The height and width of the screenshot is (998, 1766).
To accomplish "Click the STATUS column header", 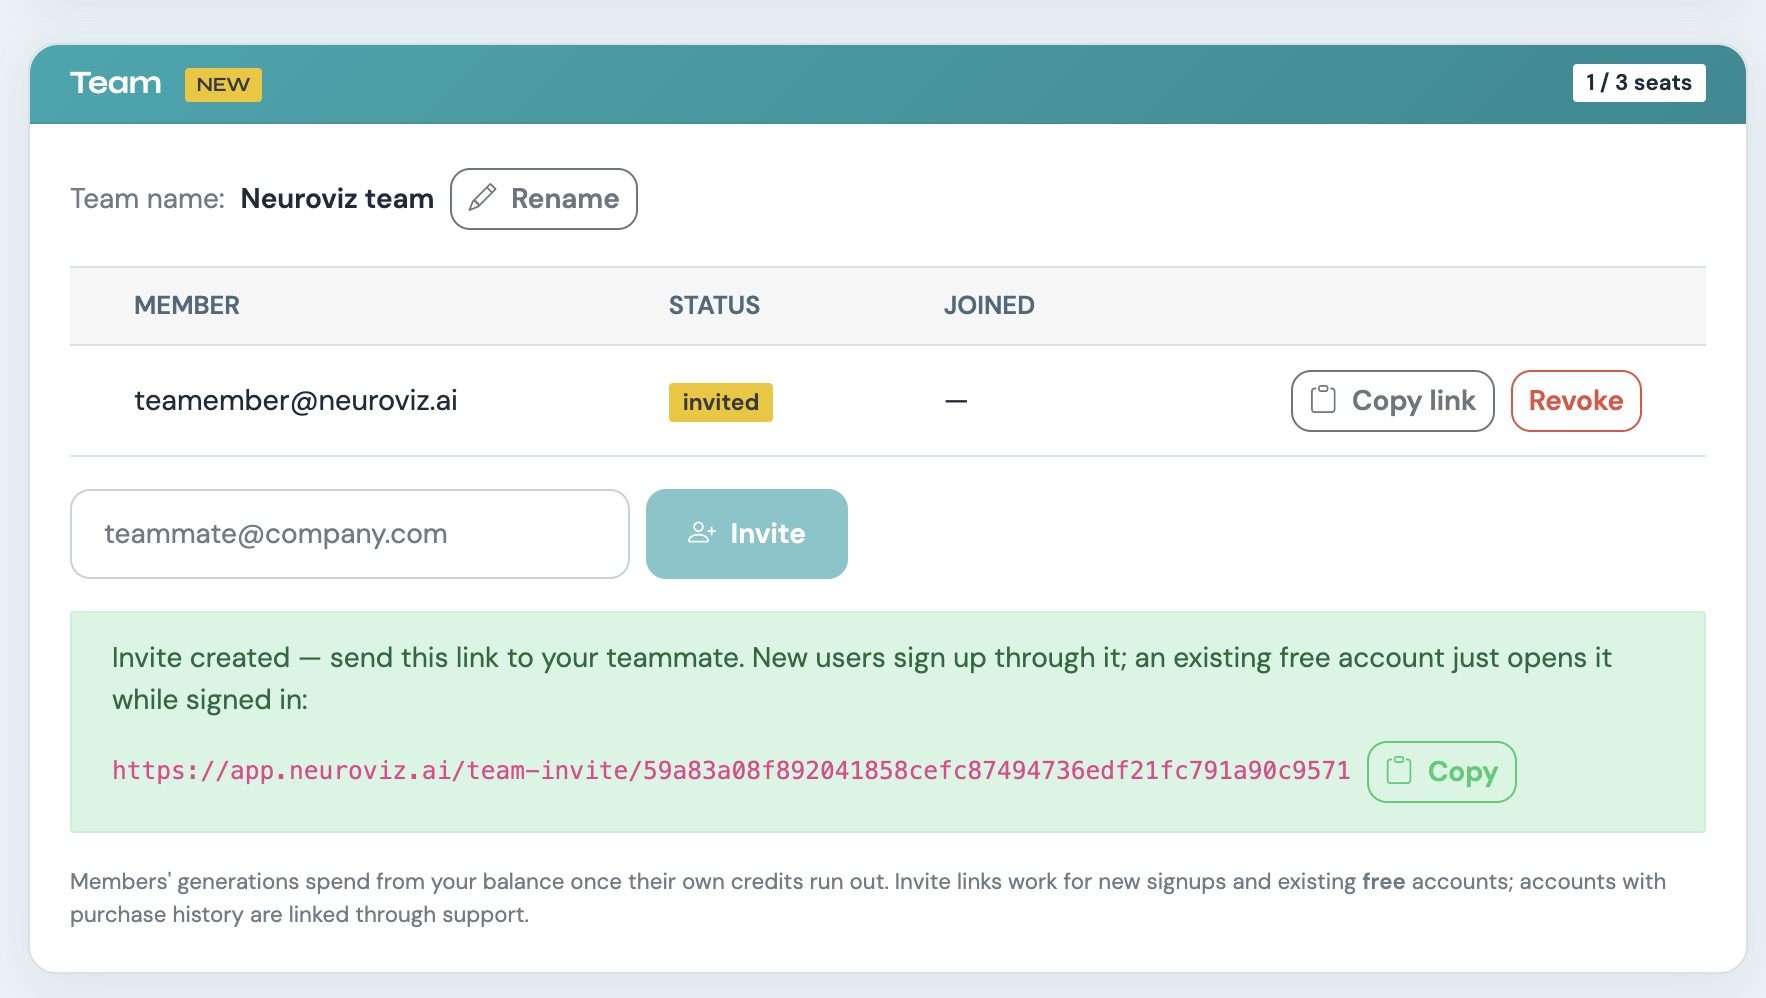I will pyautogui.click(x=714, y=306).
